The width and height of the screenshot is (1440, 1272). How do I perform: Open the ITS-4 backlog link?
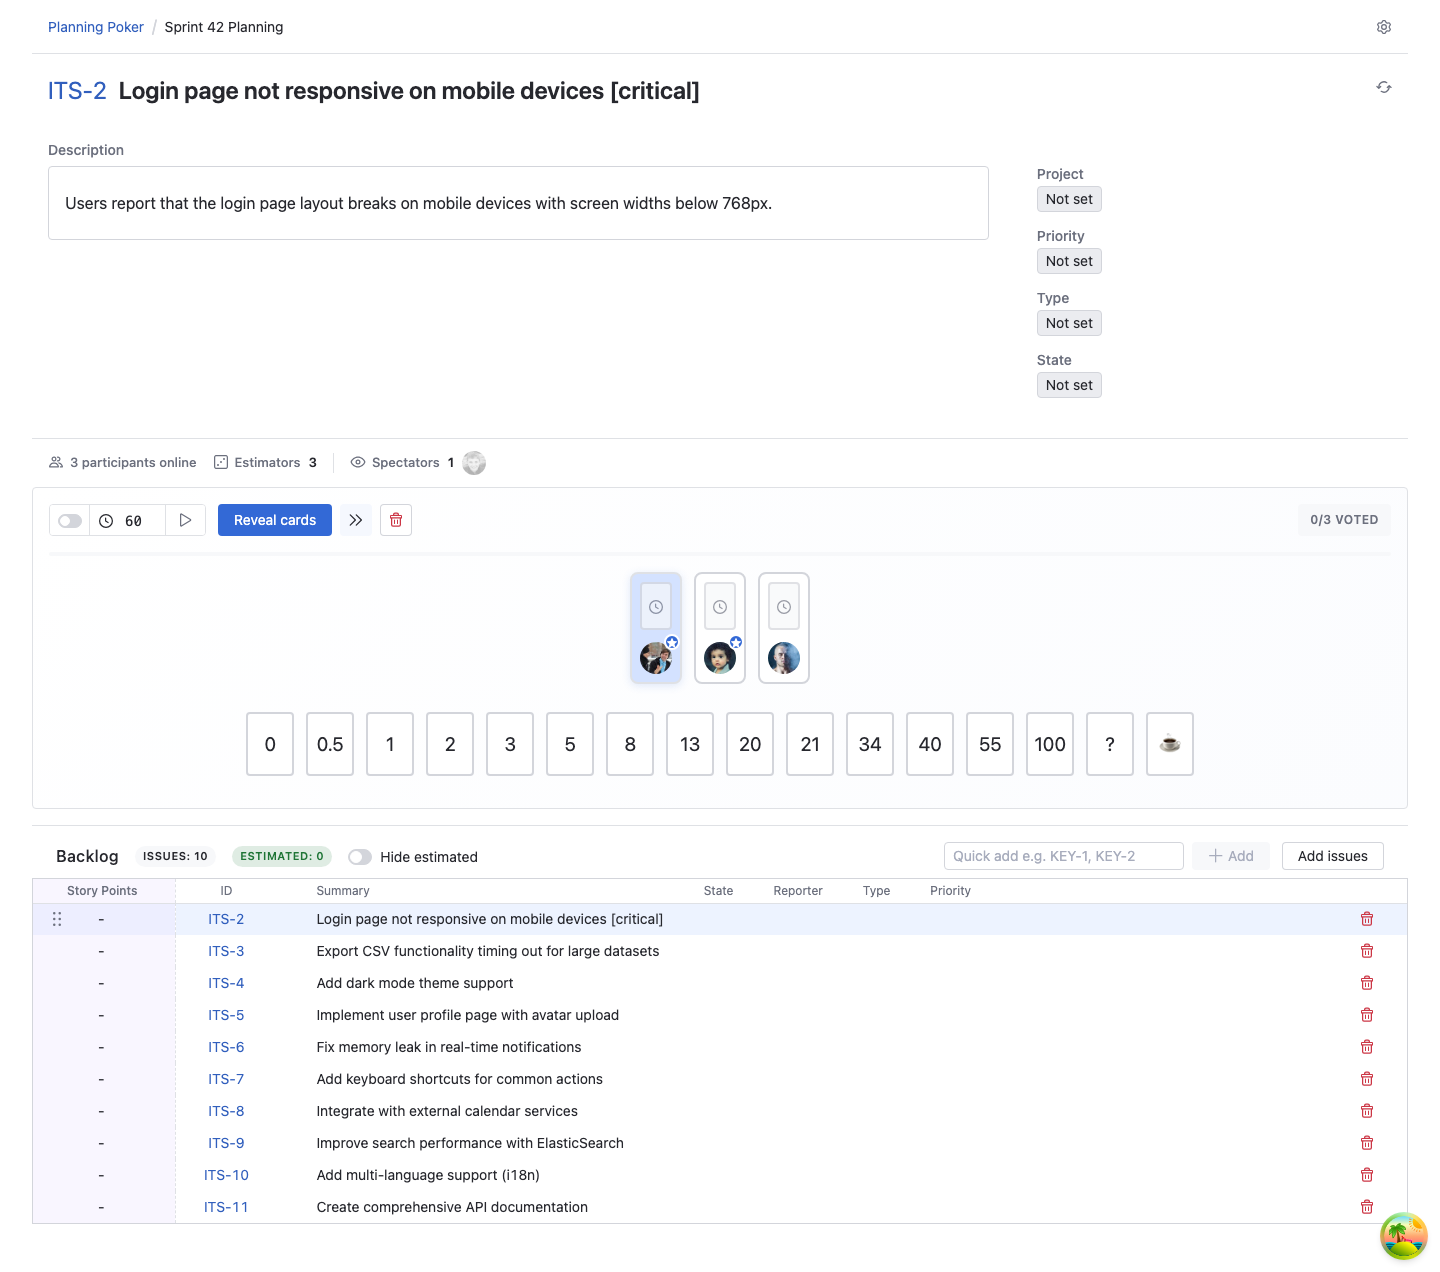[226, 983]
